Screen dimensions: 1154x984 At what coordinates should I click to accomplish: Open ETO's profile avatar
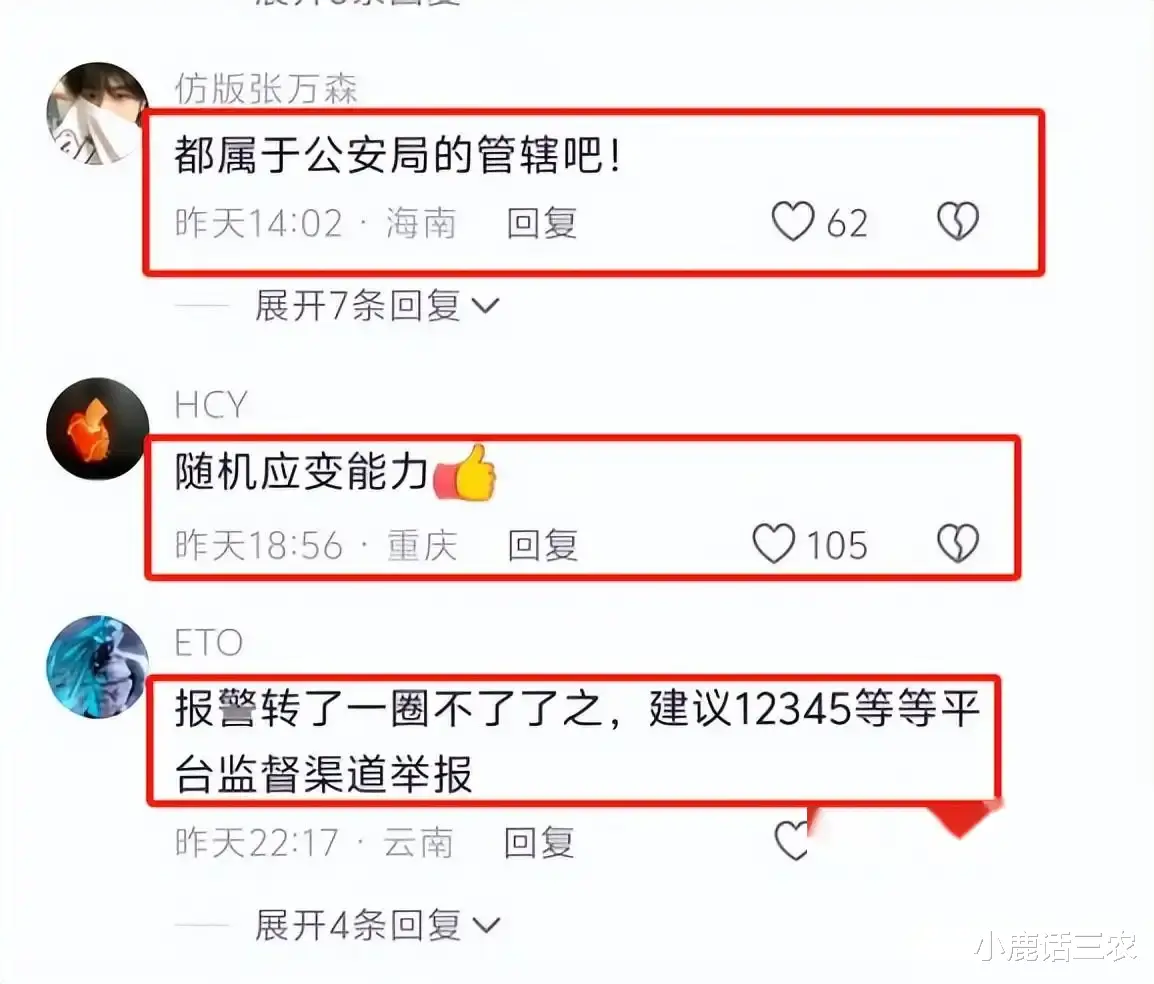point(97,667)
